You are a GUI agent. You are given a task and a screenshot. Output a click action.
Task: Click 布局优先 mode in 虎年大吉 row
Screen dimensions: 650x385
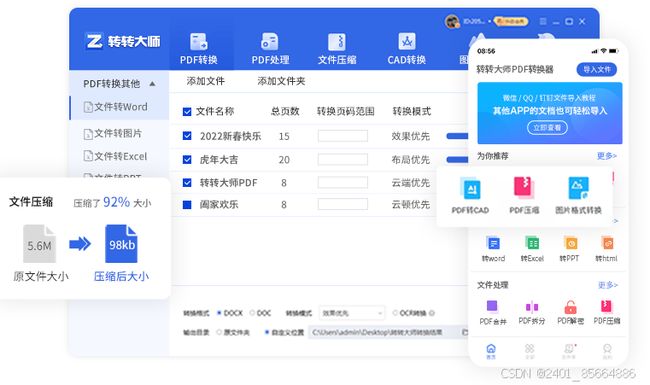[411, 160]
